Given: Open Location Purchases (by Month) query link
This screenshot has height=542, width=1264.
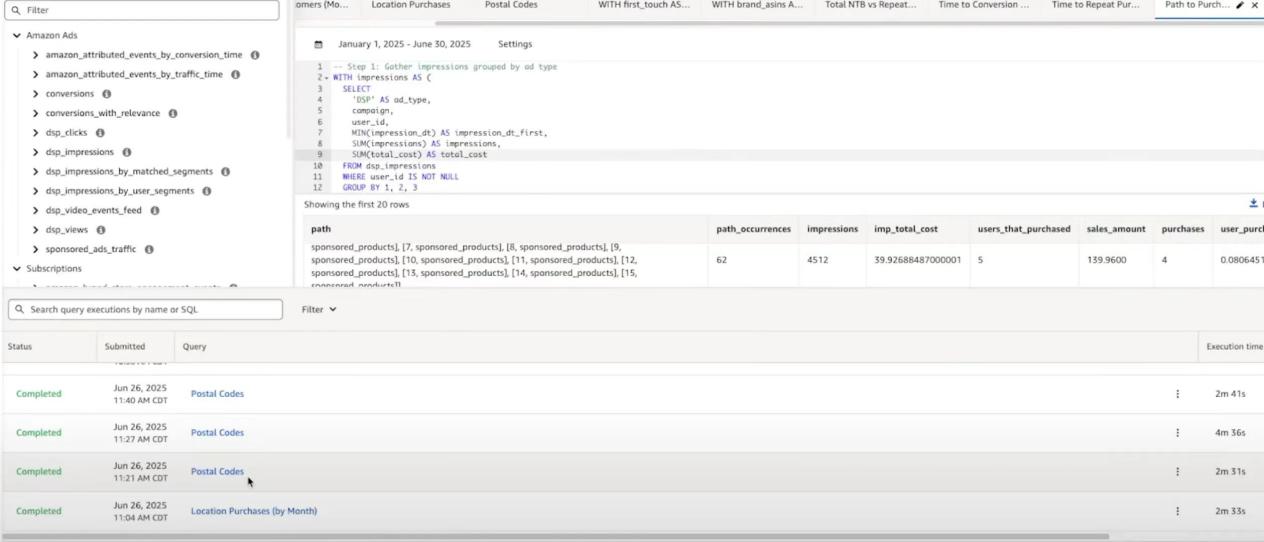Looking at the screenshot, I should (x=254, y=511).
